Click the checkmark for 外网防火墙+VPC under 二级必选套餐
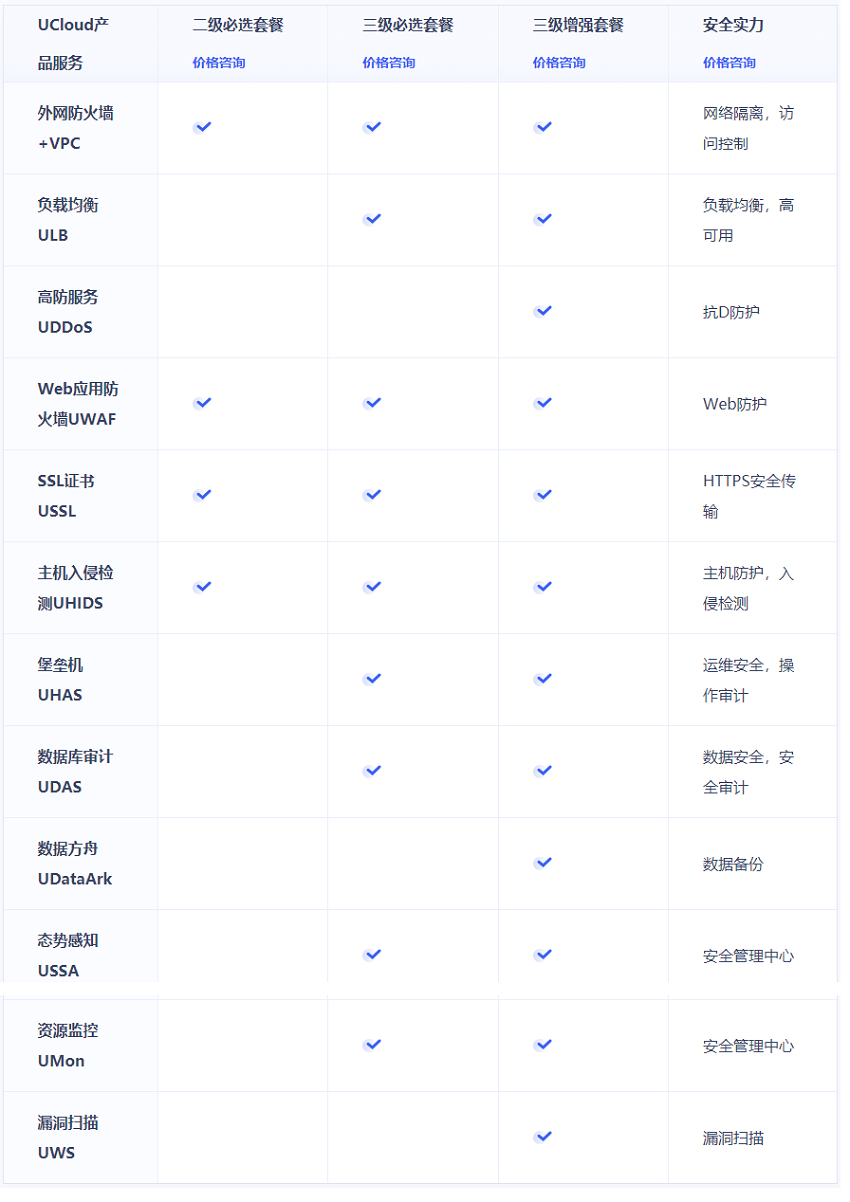The image size is (850, 1202). pyautogui.click(x=203, y=127)
